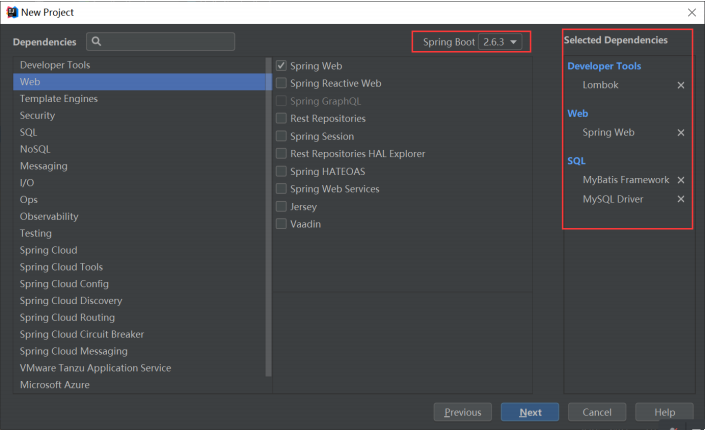Choose the Microsoft Azure category

(x=140, y=385)
